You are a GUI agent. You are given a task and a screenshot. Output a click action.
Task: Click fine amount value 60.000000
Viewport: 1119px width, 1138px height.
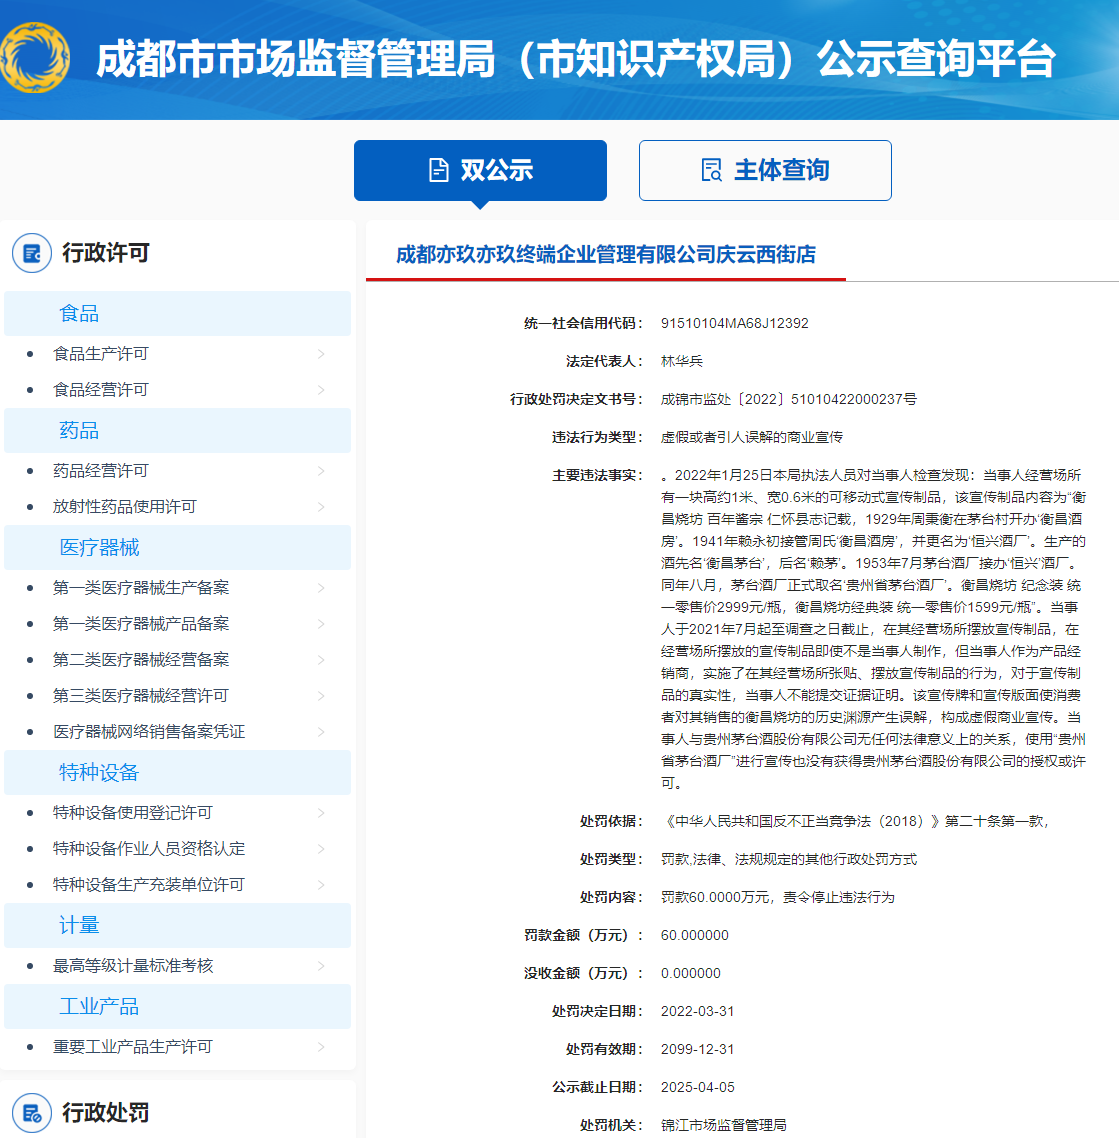694,935
